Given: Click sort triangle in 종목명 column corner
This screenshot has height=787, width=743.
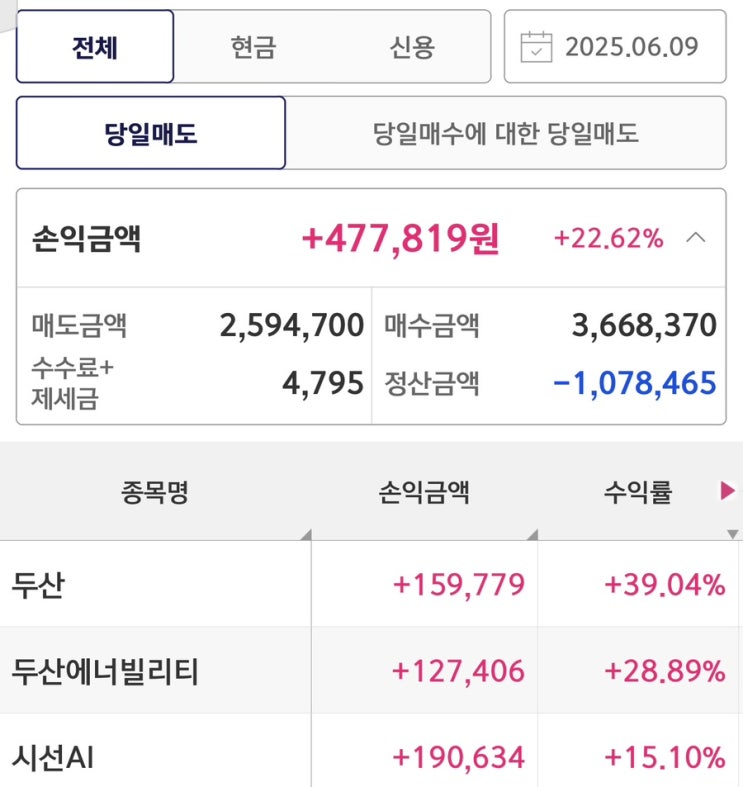Looking at the screenshot, I should (x=305, y=534).
